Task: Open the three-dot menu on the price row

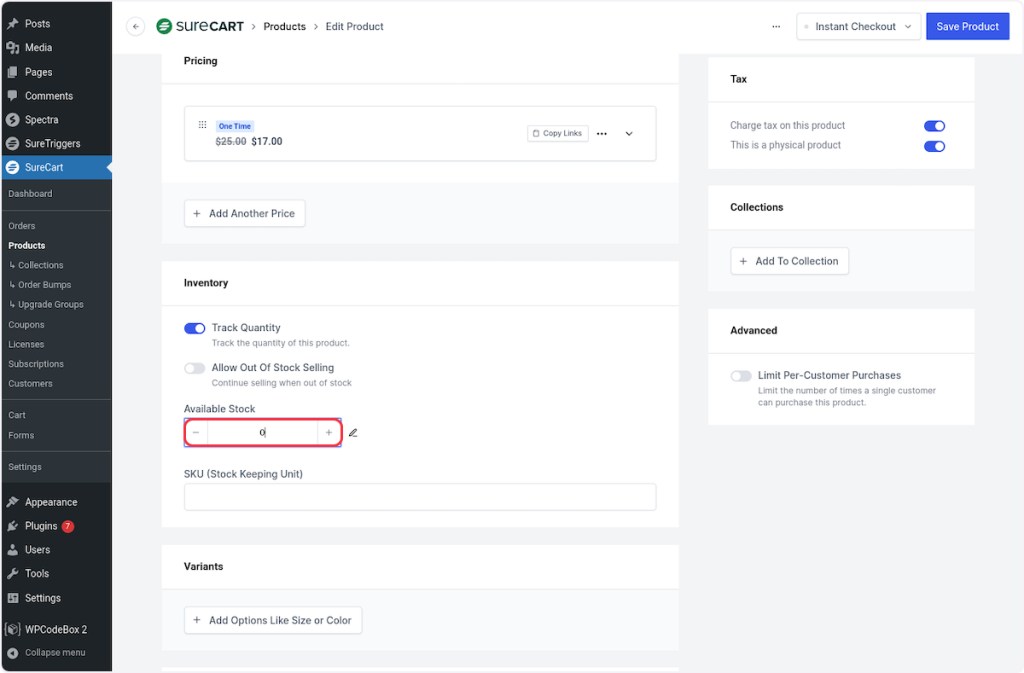Action: [x=602, y=133]
